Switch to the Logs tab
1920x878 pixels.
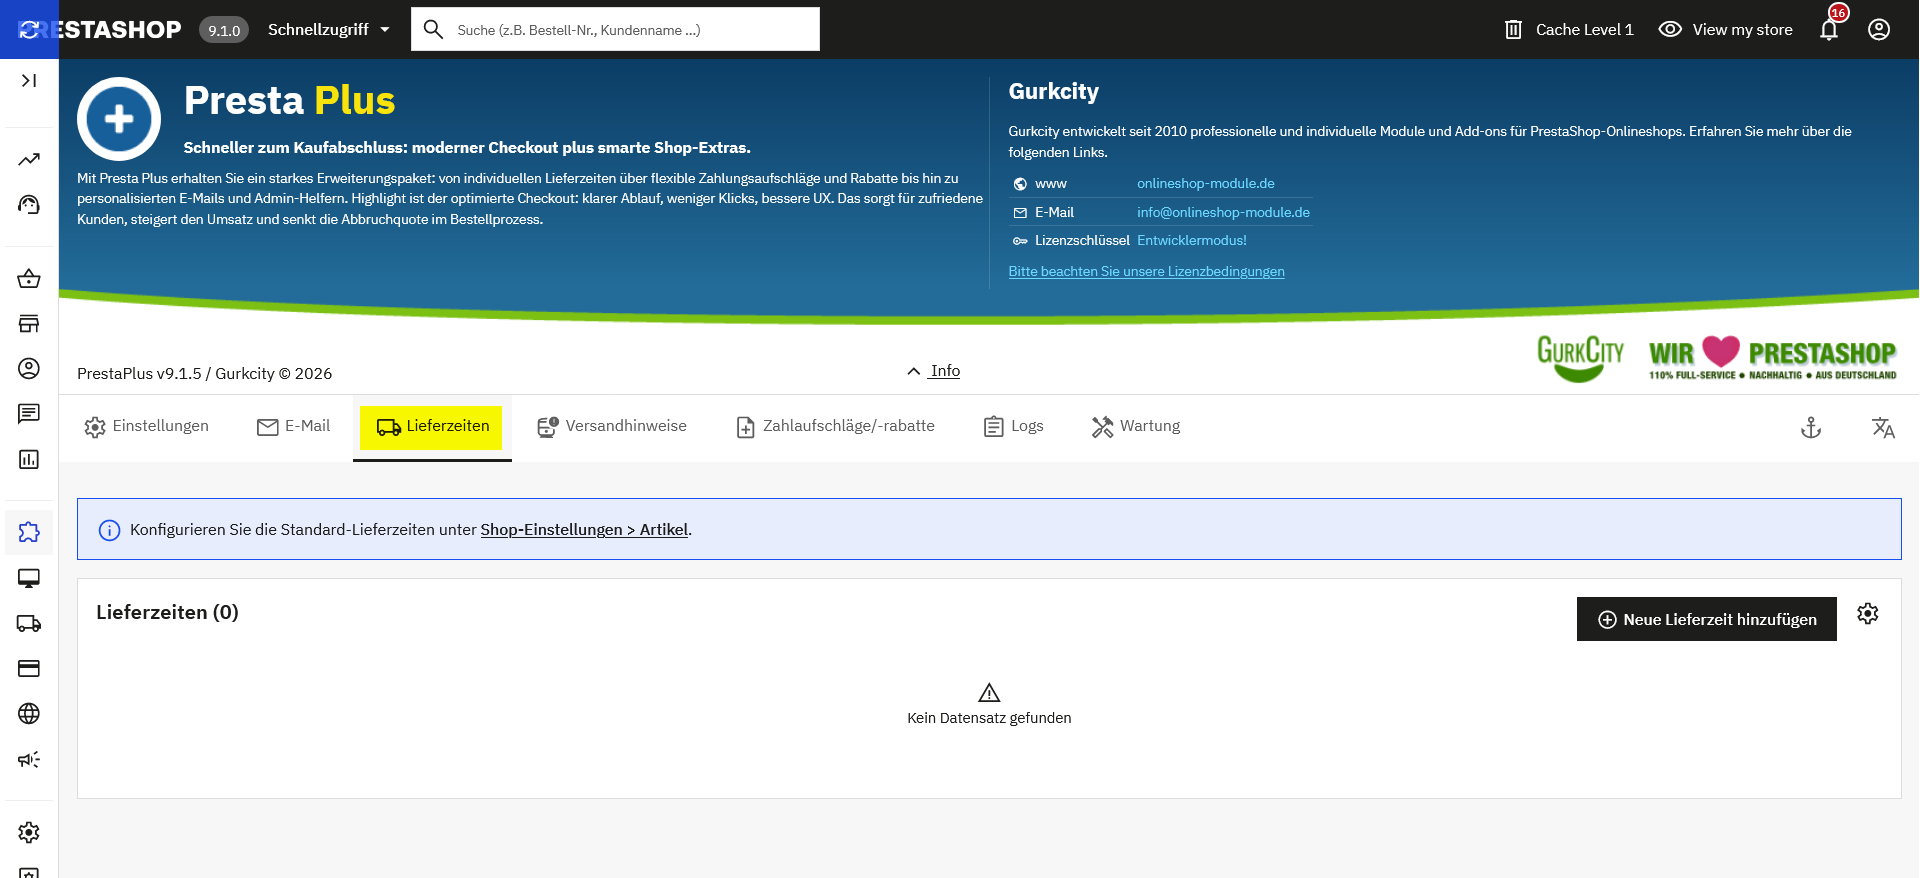coord(1014,426)
